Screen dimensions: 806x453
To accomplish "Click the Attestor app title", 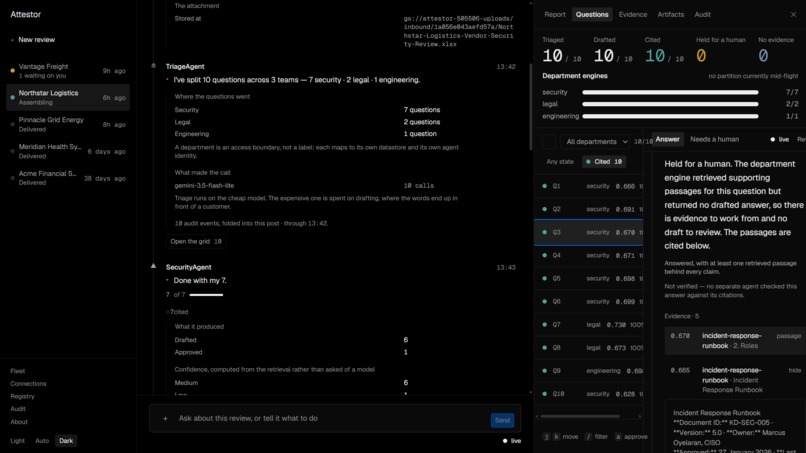I will click(x=25, y=14).
